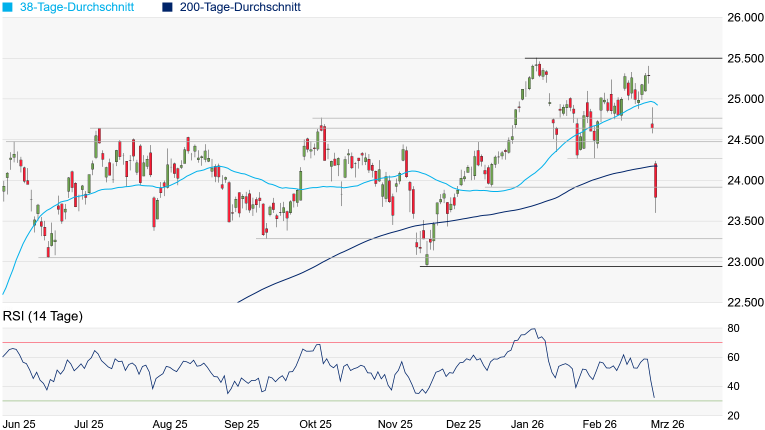The width and height of the screenshot is (765, 430).
Task: Click the light blue 38-Tage-Durchschnitt legend swatch
Action: click(7, 7)
